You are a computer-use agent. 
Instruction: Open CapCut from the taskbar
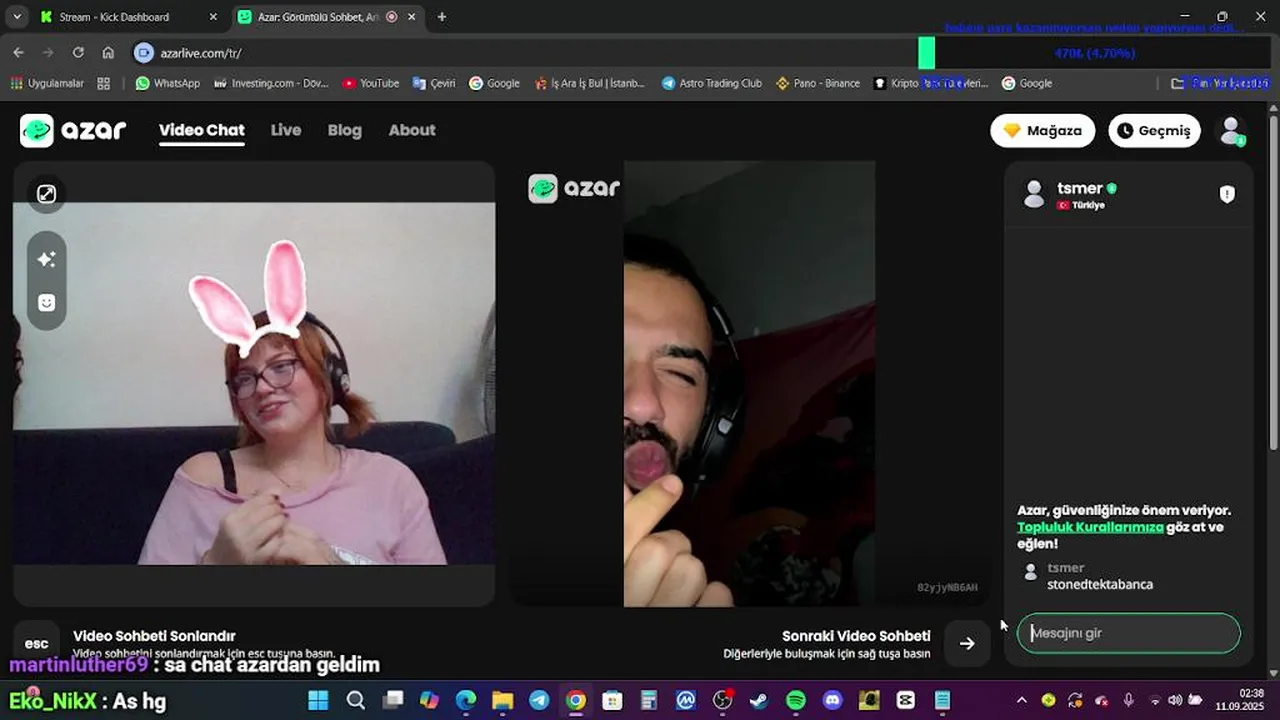pyautogui.click(x=906, y=700)
